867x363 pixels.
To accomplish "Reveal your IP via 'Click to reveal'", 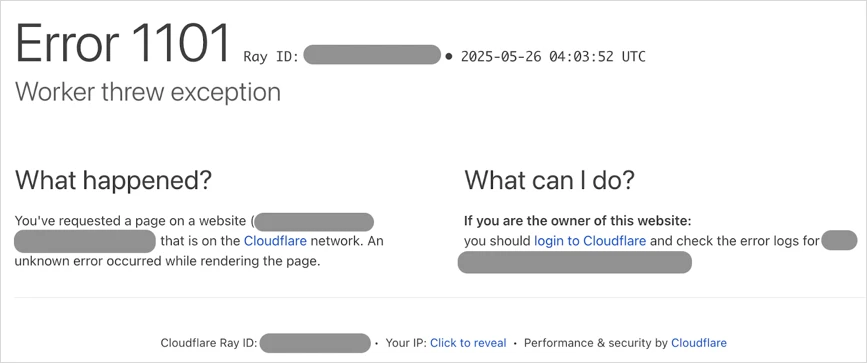I will click(x=468, y=343).
